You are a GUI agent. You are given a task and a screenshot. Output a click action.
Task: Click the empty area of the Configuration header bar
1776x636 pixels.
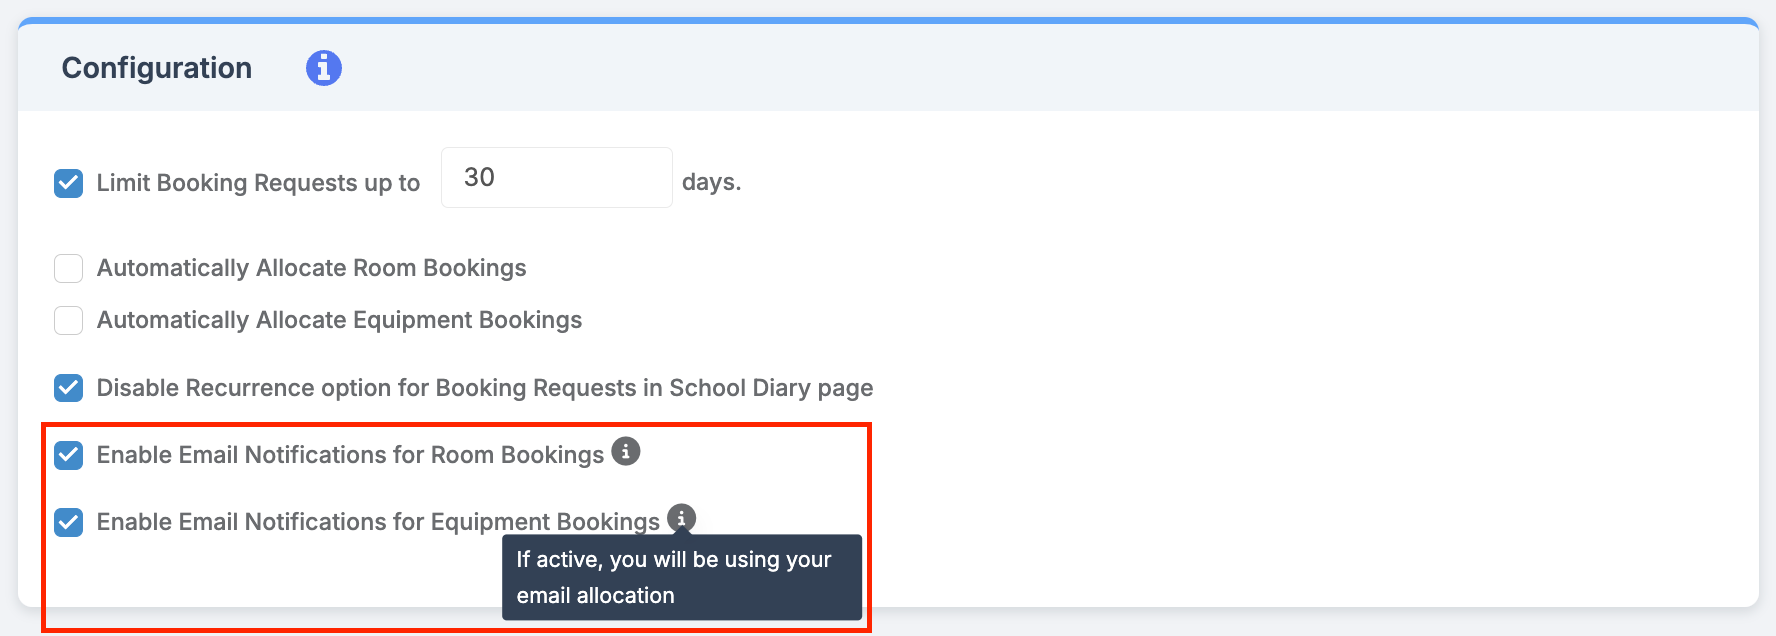click(x=1050, y=68)
